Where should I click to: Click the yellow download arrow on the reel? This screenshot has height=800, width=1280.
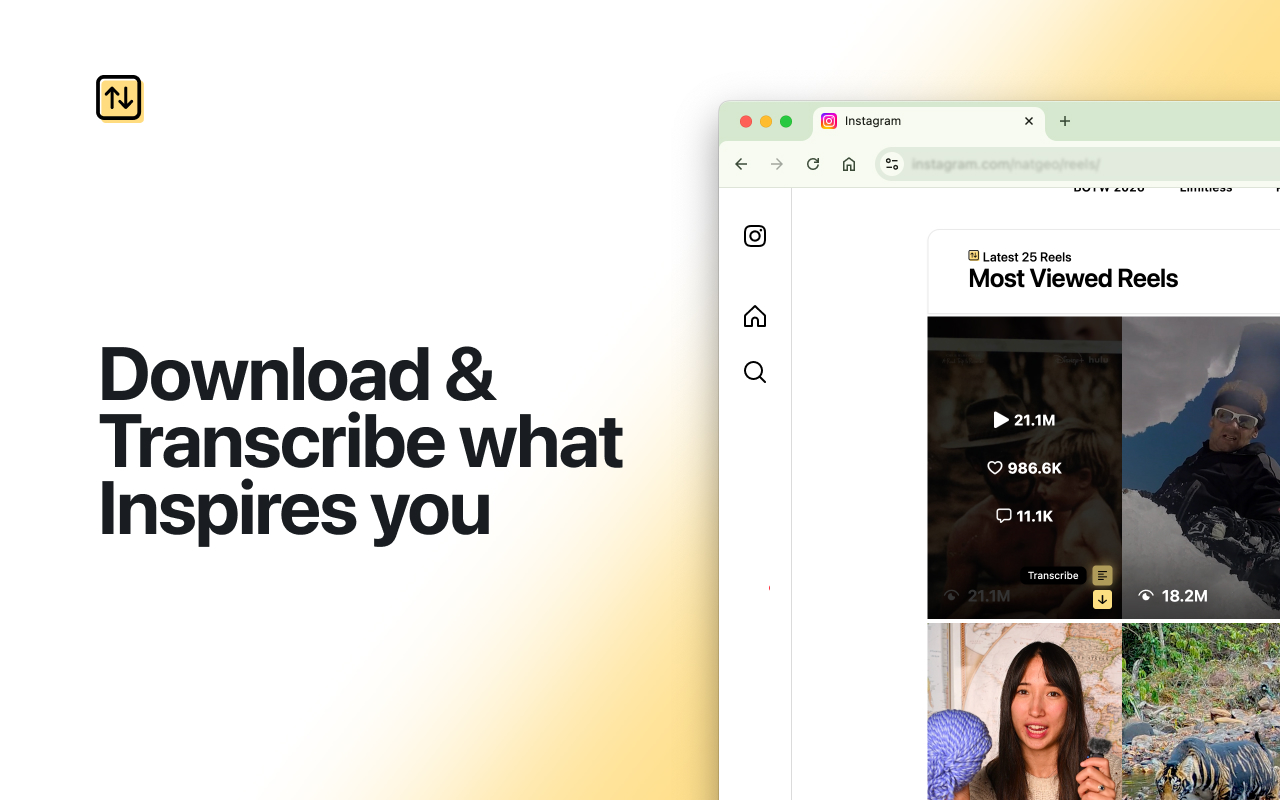click(1102, 599)
